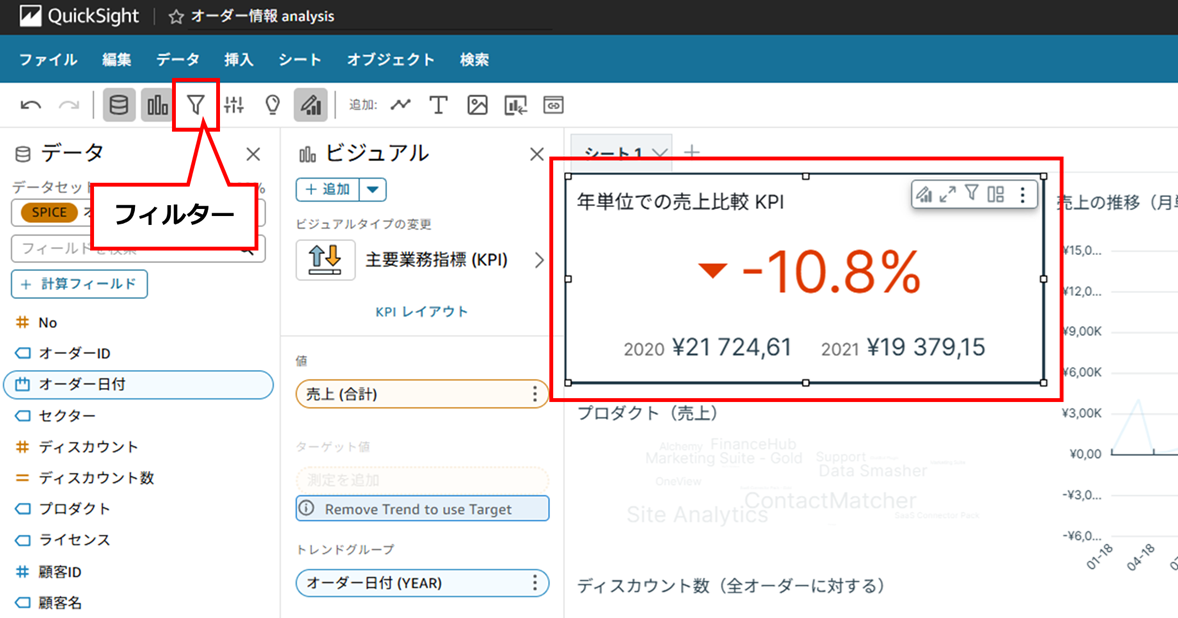Toggle the data pane database icon

119,105
